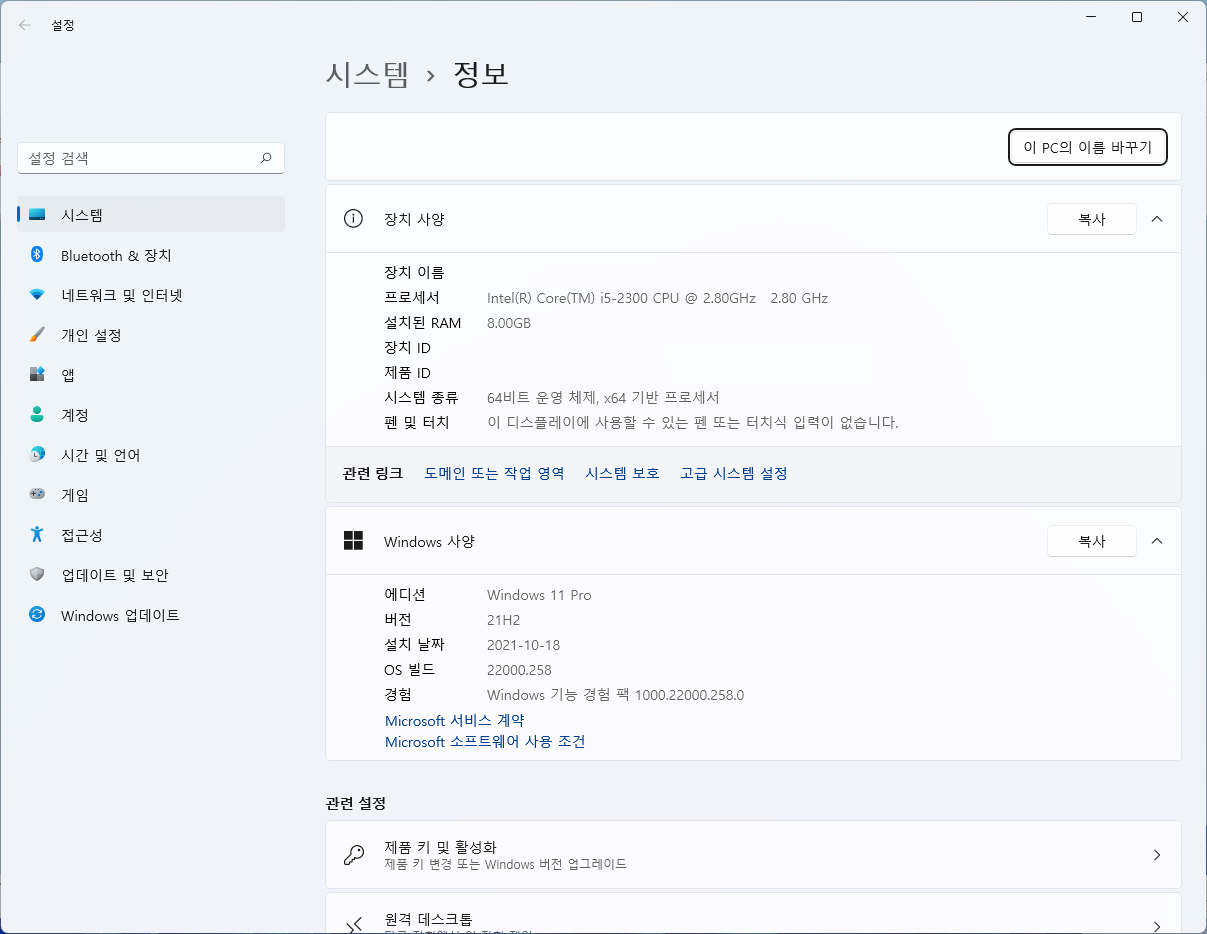Click the Bluetooth icon in sidebar

coord(37,255)
